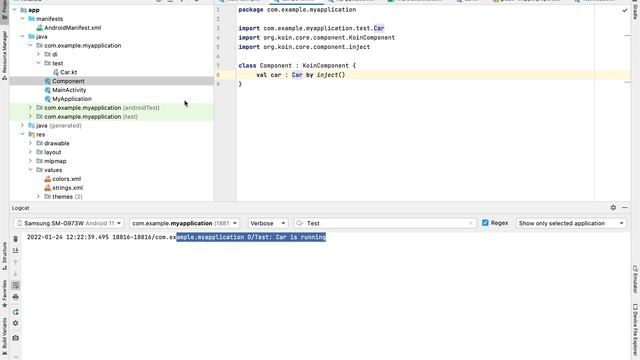The height and width of the screenshot is (360, 640).
Task: Click the Logcat search input field
Action: click(386, 223)
